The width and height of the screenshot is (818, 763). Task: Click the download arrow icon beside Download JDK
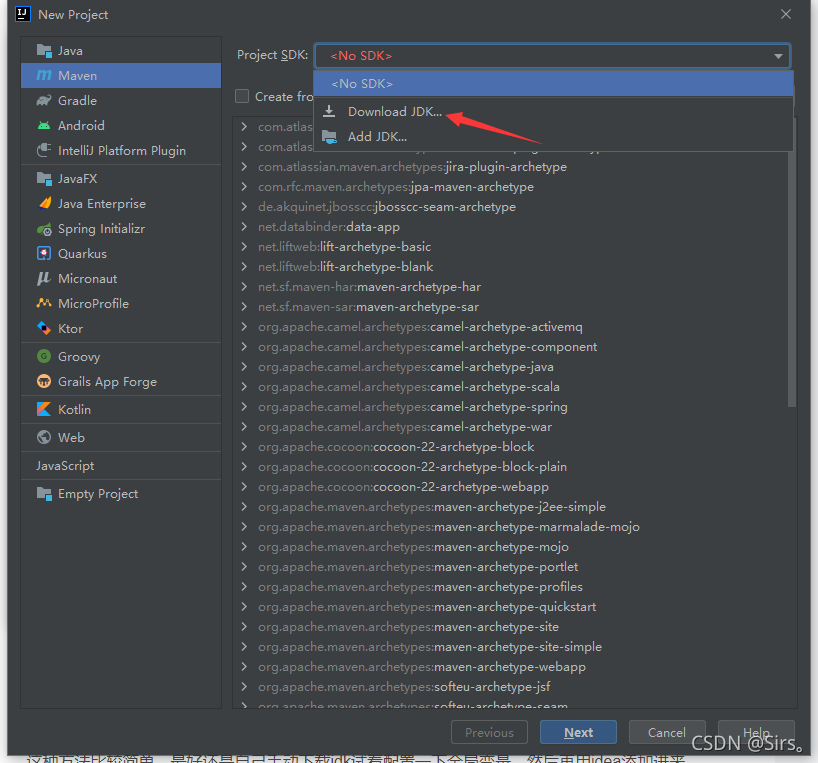[x=329, y=112]
